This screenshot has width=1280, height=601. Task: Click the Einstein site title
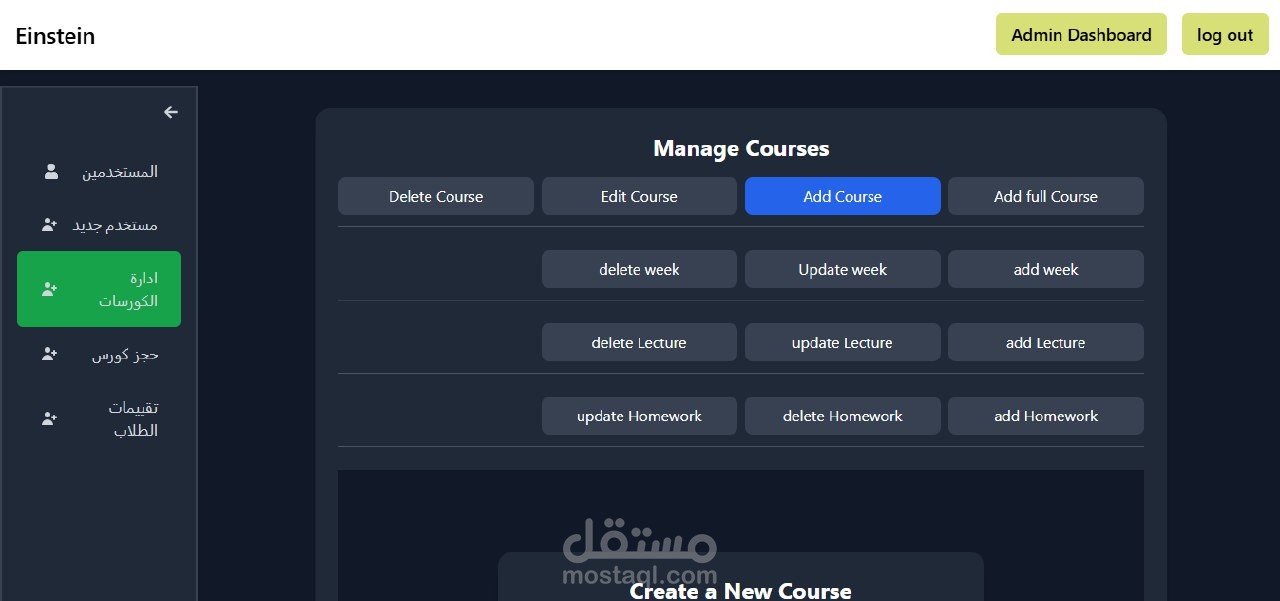(55, 36)
